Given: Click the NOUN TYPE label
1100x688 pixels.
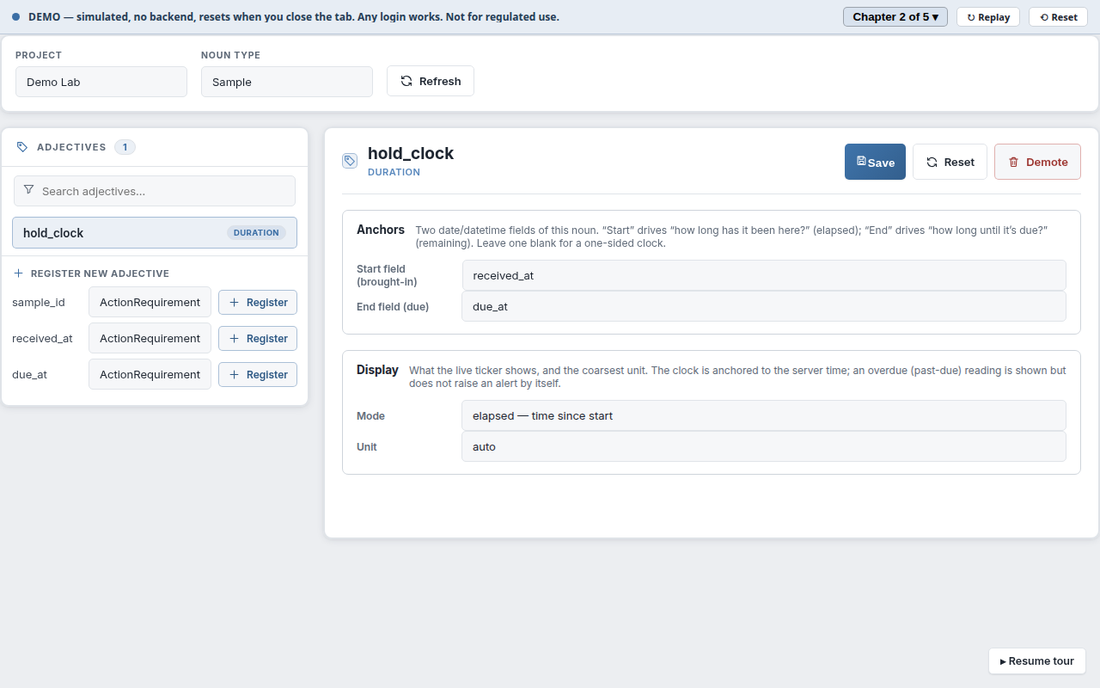Looking at the screenshot, I should (x=231, y=55).
